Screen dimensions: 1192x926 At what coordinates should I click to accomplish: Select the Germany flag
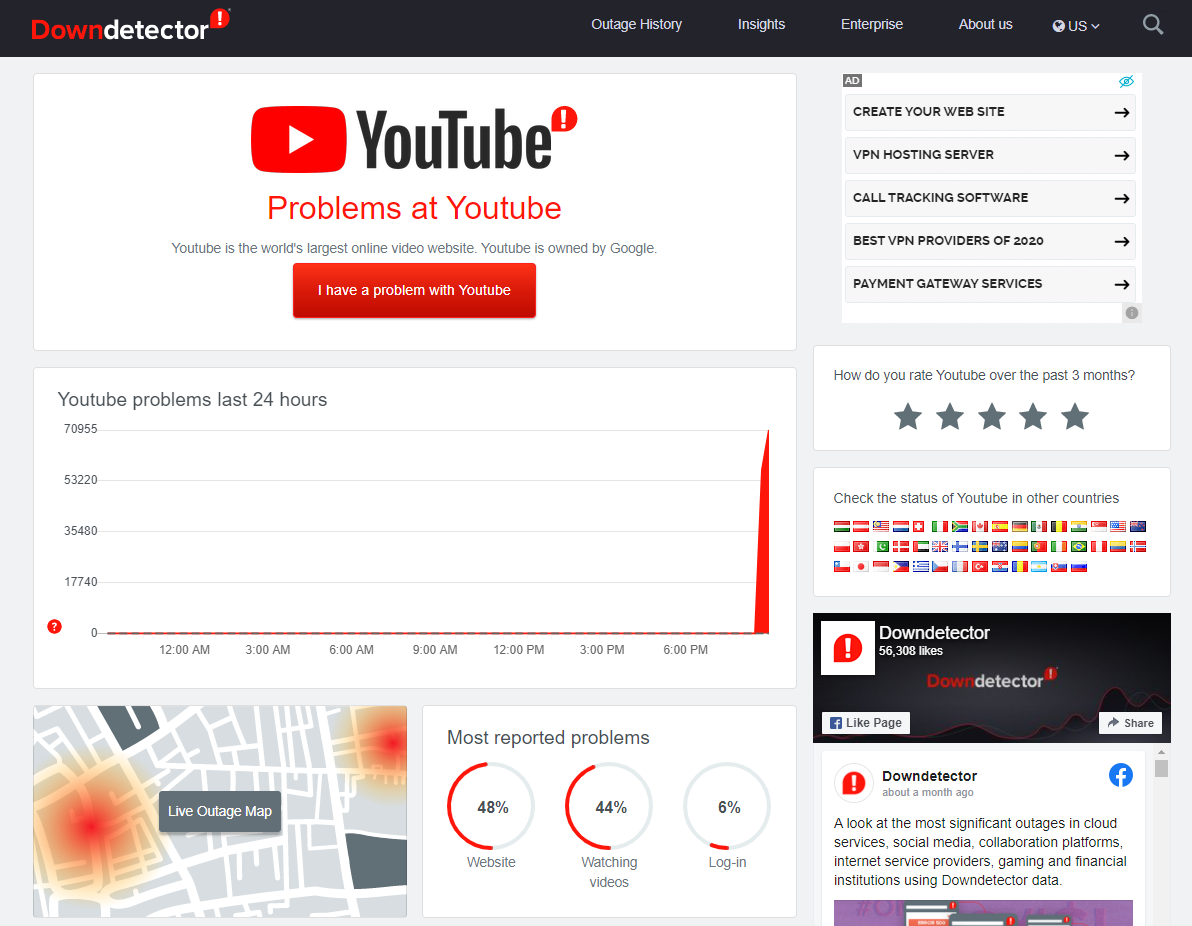1020,526
